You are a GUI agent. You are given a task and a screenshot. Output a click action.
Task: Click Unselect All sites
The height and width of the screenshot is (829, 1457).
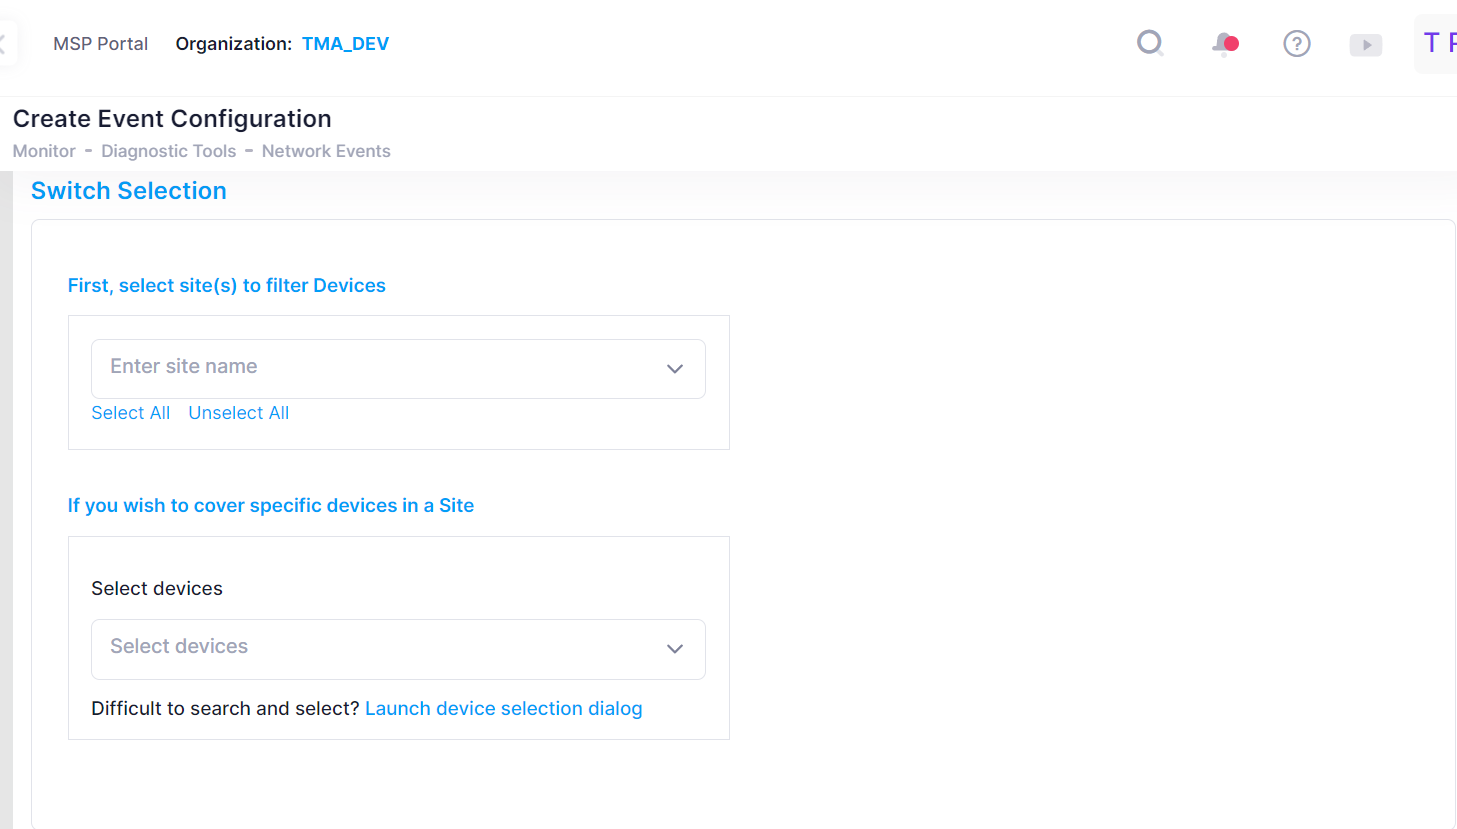click(238, 413)
